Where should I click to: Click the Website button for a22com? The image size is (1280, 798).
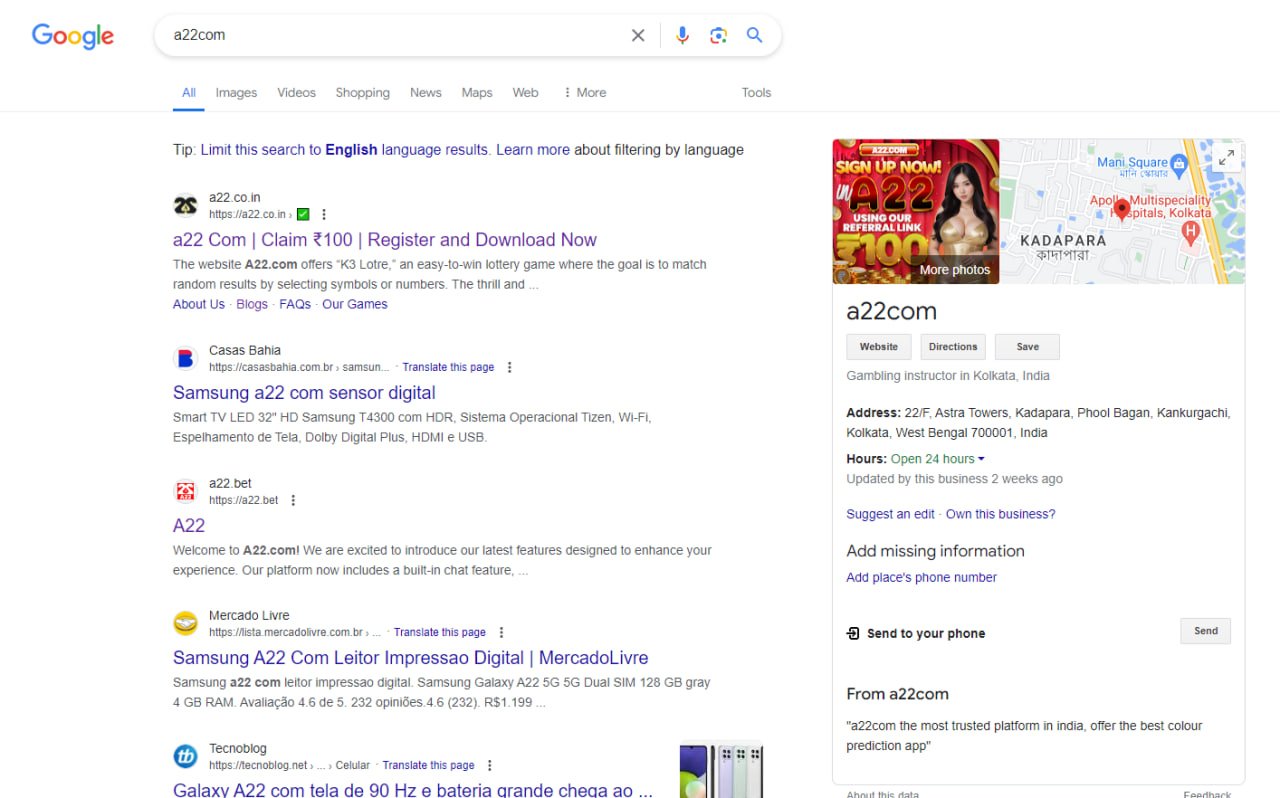pos(879,347)
